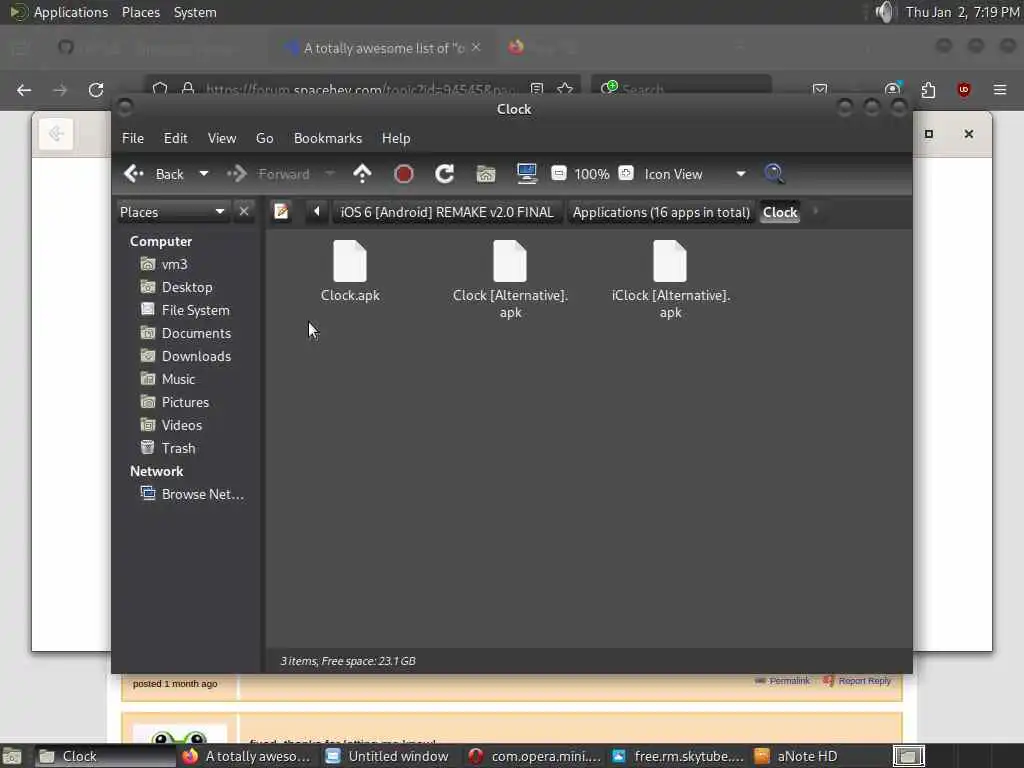Adjust volume via the speaker icon
The image size is (1024, 768).
click(x=884, y=12)
